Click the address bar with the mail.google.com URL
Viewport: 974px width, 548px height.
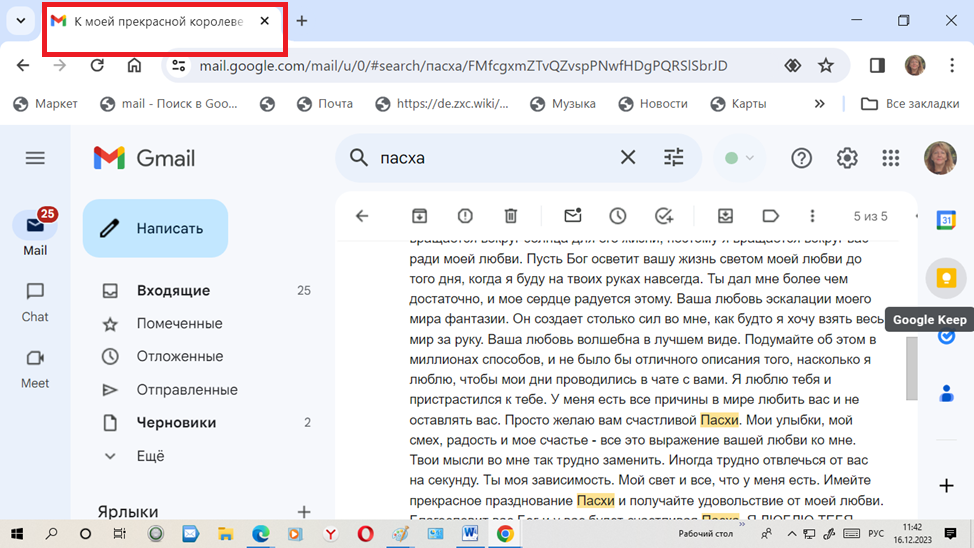coord(463,65)
